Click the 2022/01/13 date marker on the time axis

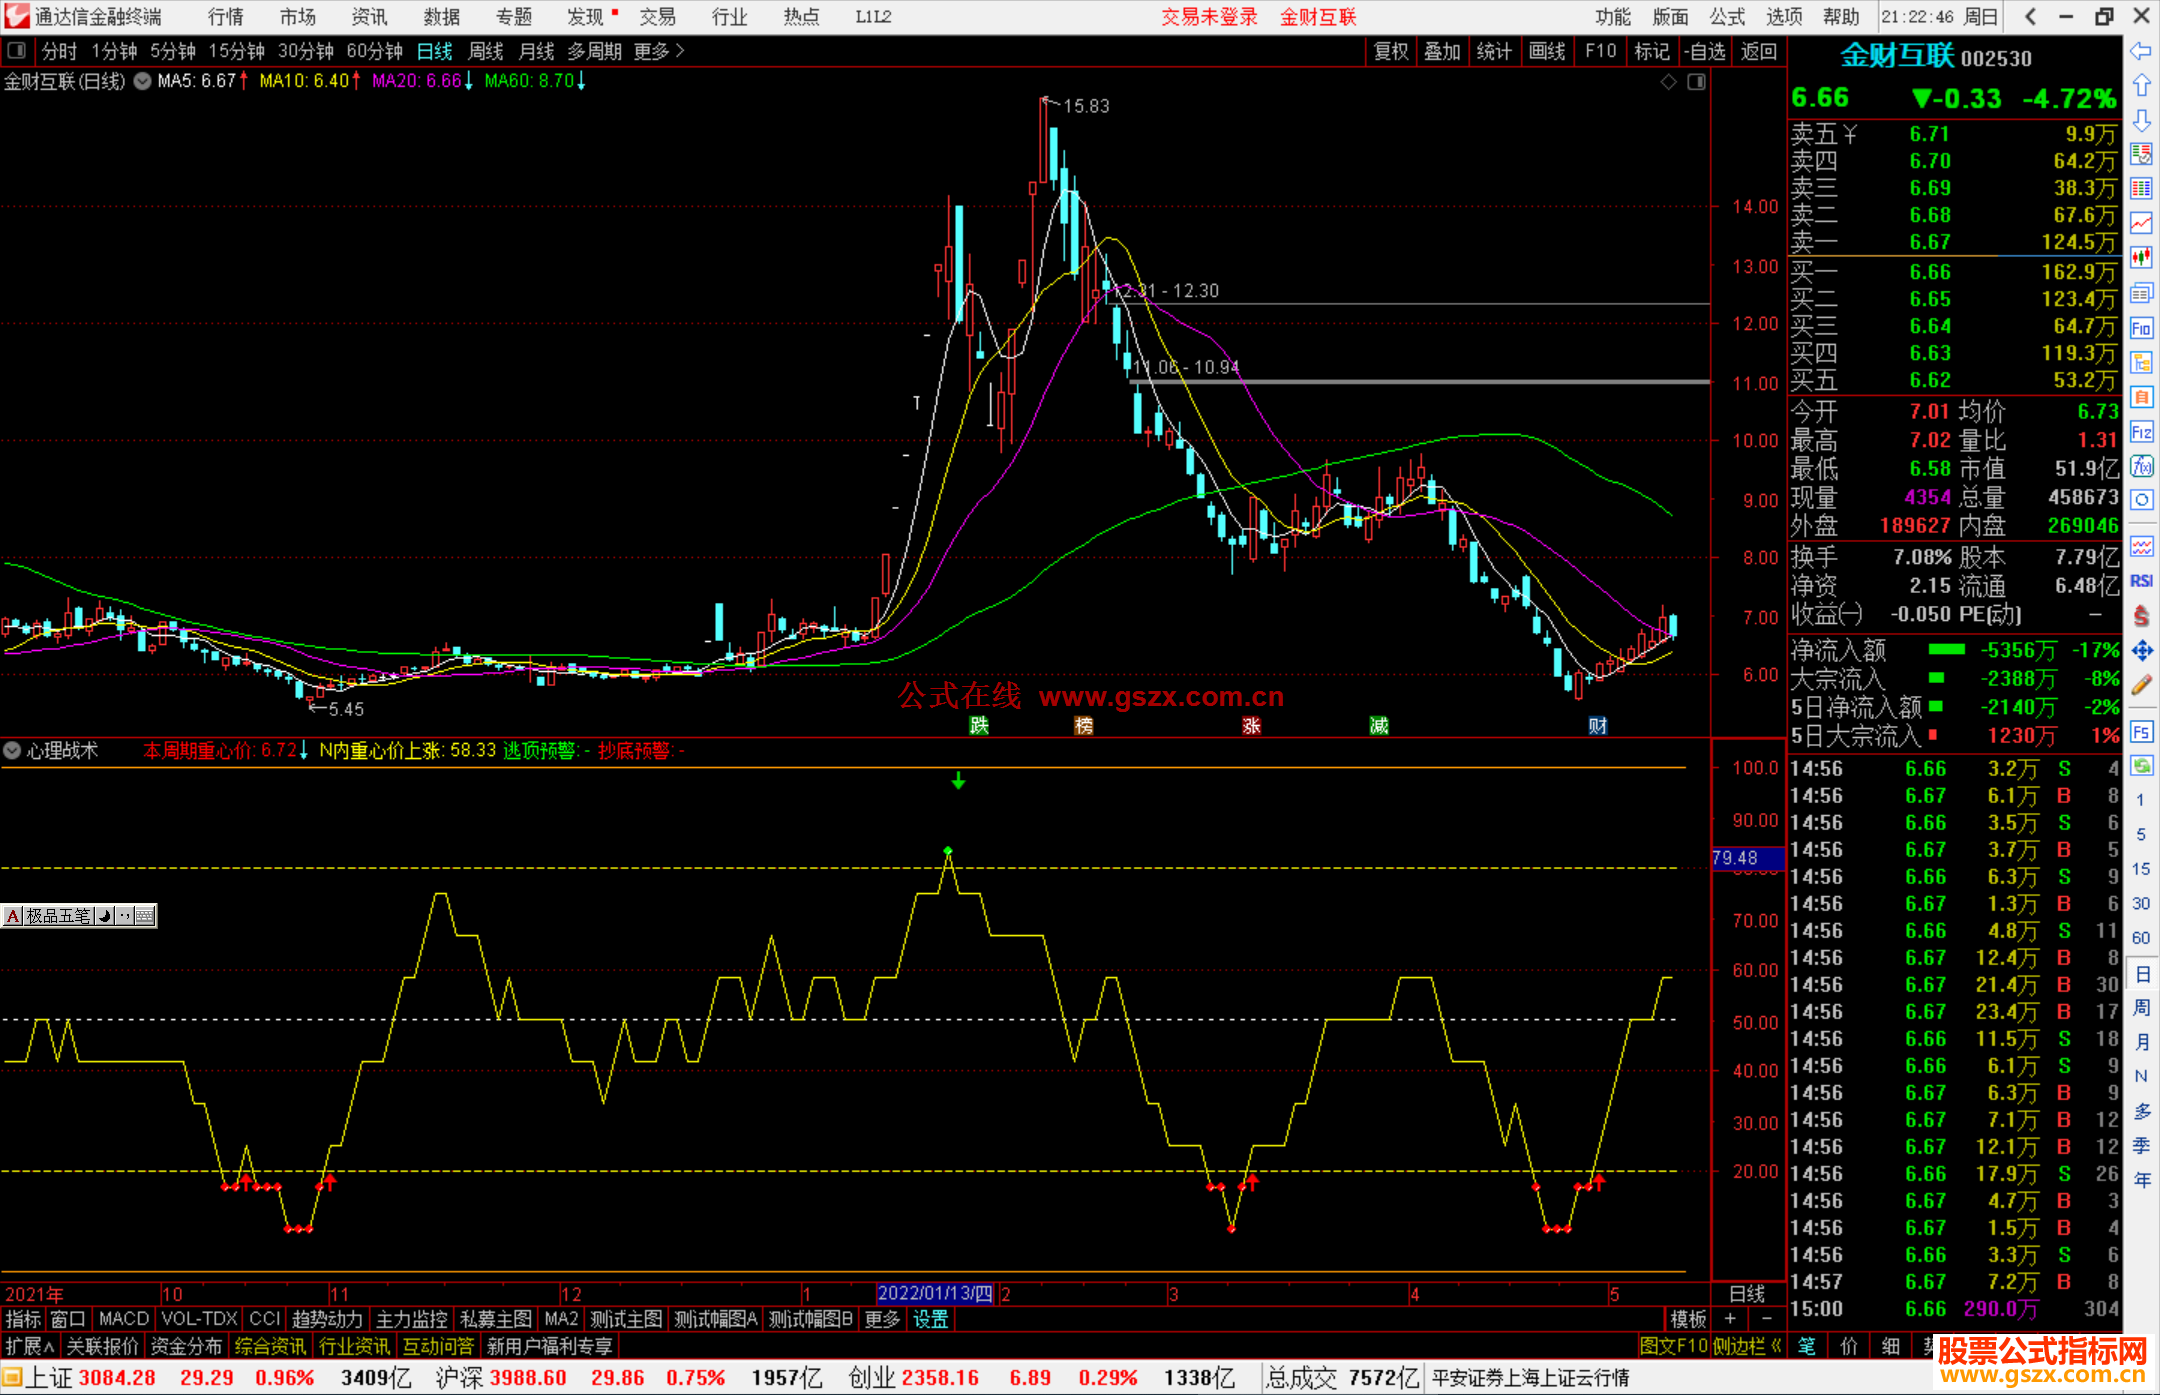click(x=935, y=1293)
